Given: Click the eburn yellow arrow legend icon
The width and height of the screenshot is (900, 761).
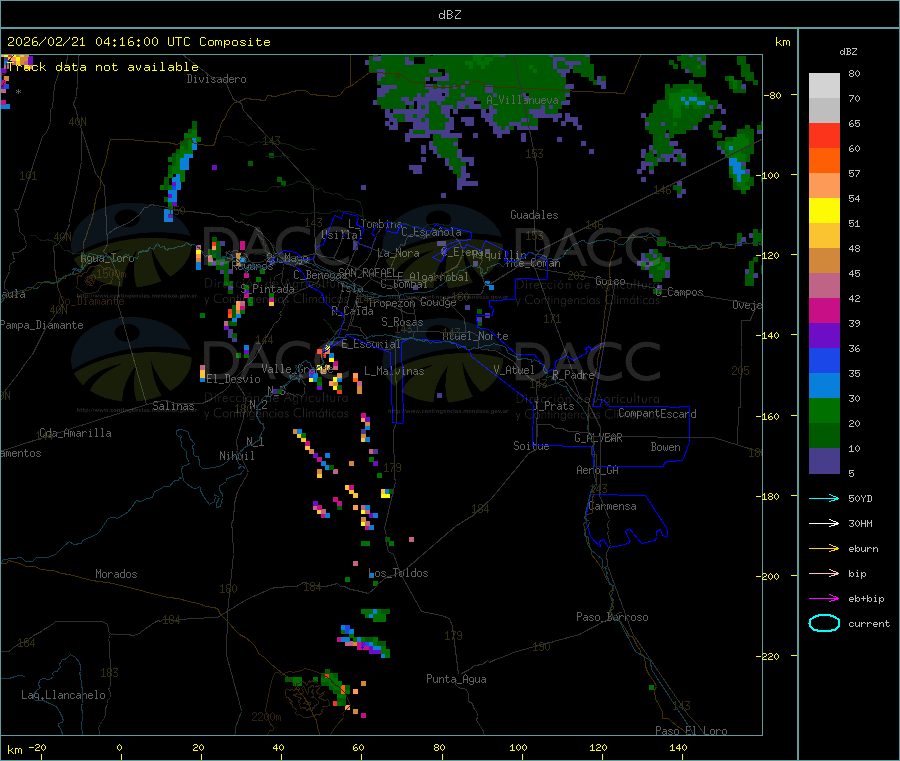Looking at the screenshot, I should [x=824, y=548].
